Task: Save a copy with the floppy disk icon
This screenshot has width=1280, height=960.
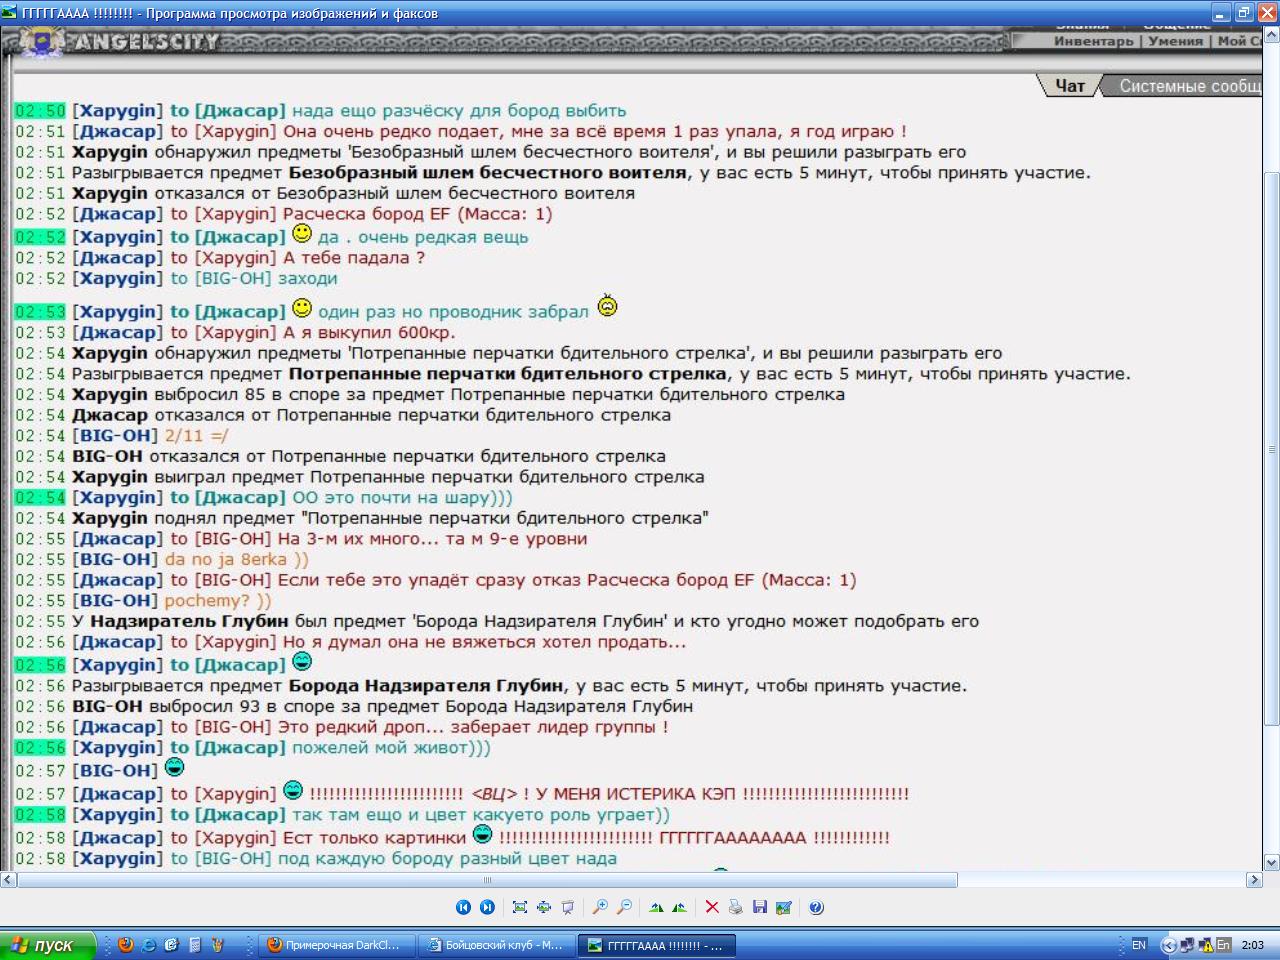Action: [760, 907]
